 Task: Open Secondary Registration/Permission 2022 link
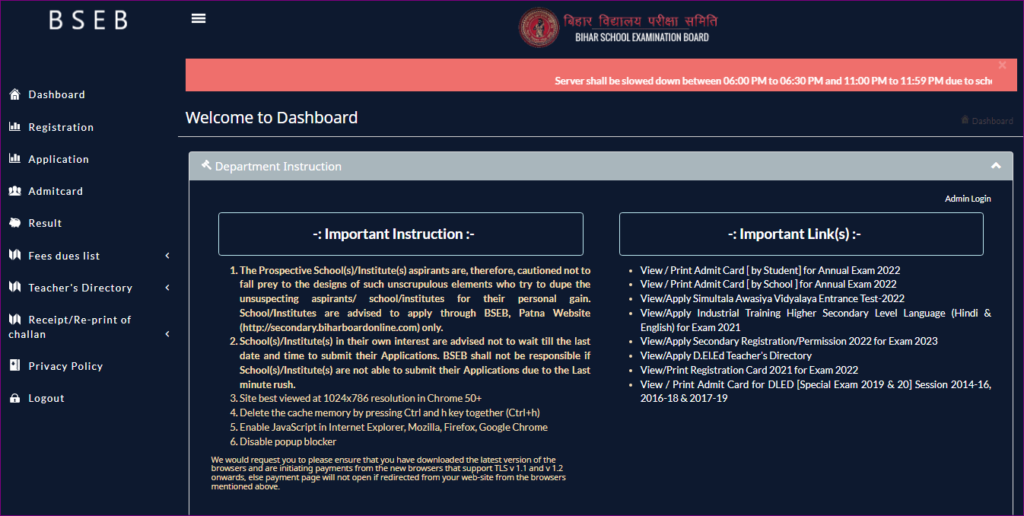pos(788,341)
